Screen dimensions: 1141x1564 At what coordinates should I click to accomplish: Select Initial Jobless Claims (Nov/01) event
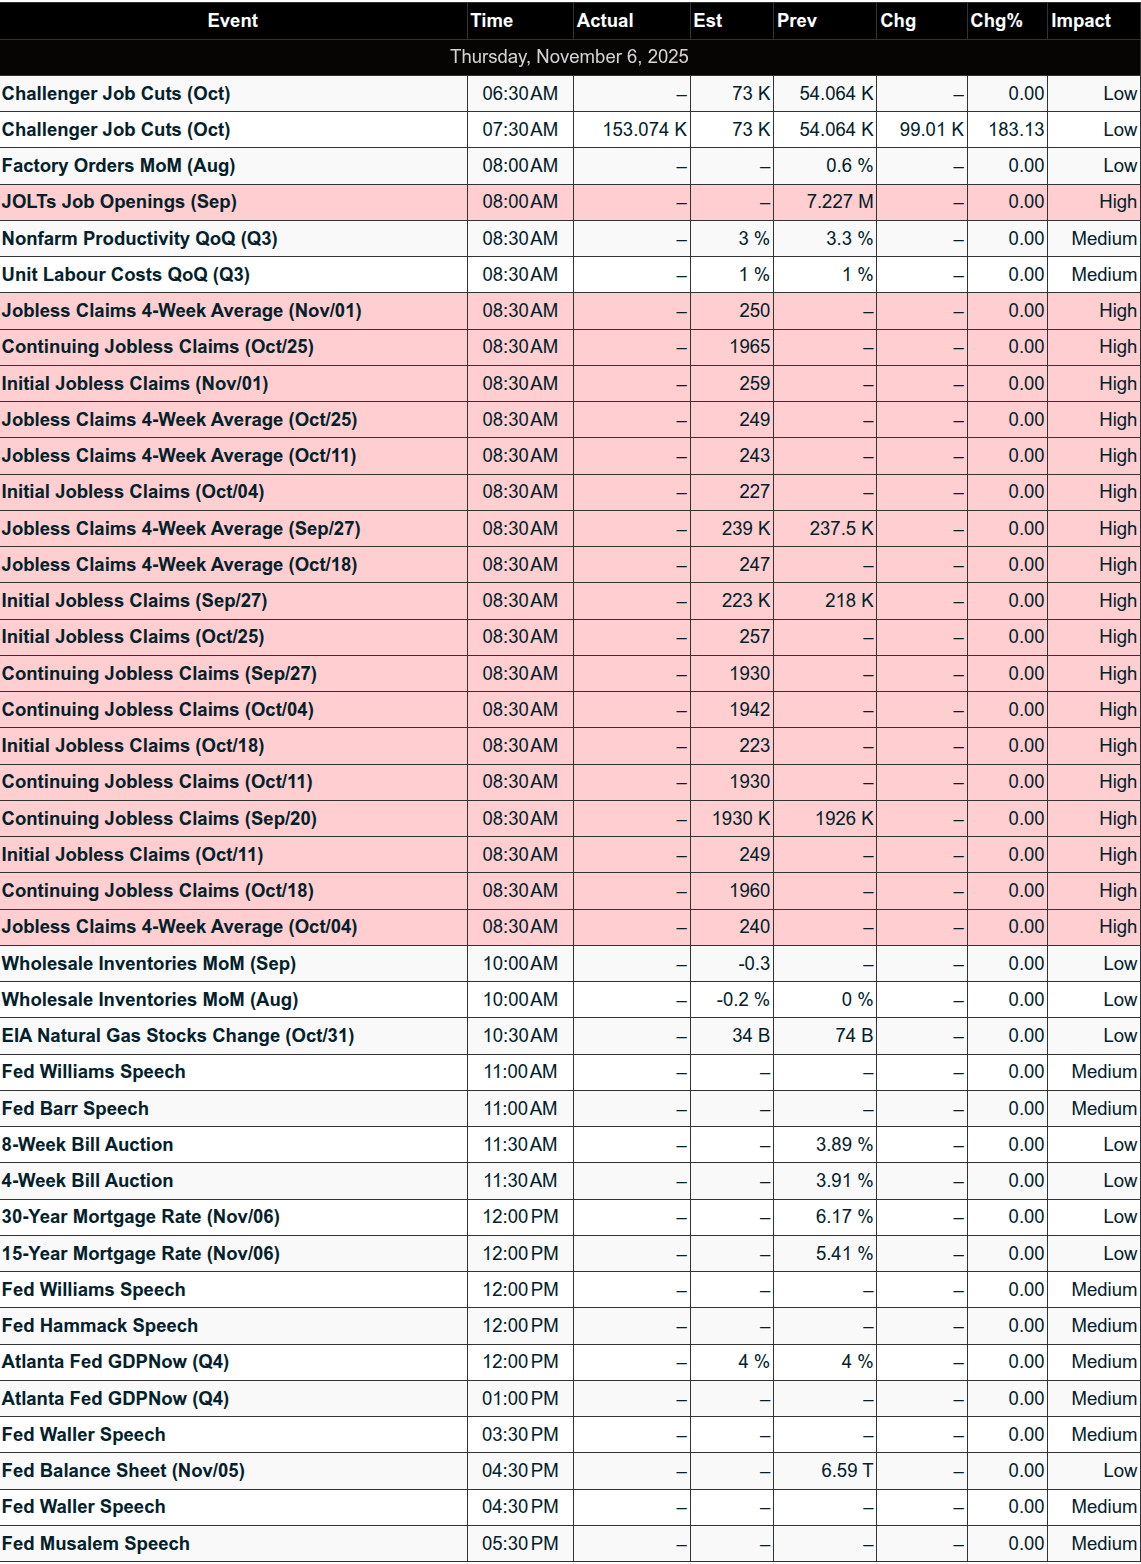point(135,384)
